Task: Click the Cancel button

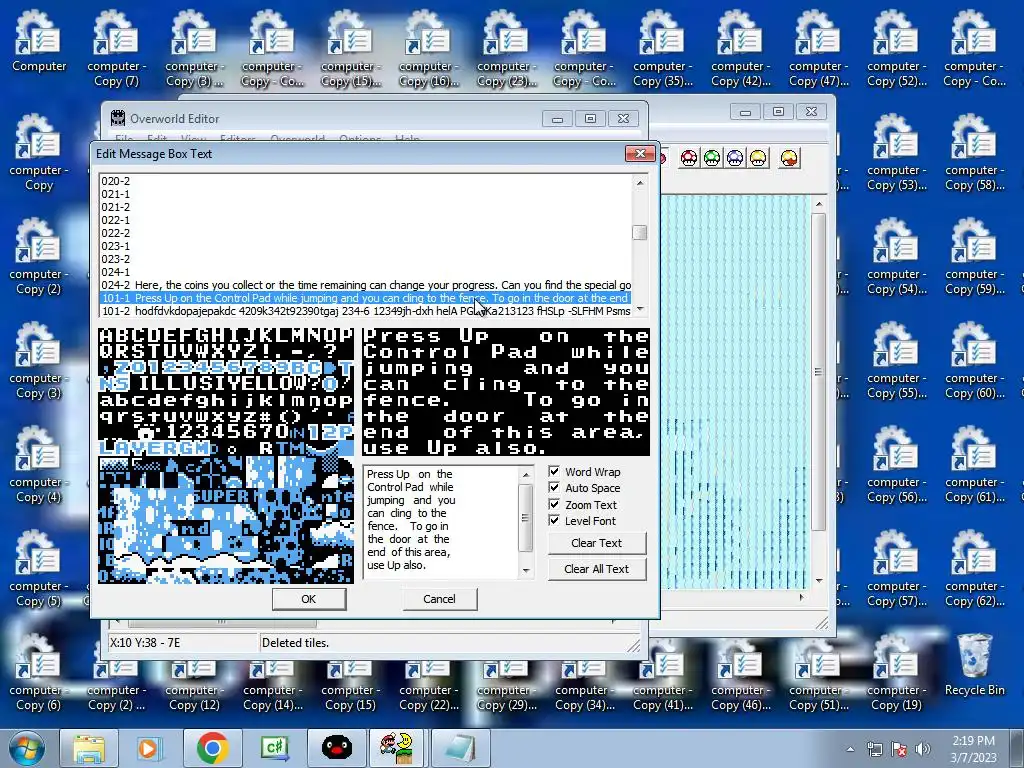Action: [440, 599]
